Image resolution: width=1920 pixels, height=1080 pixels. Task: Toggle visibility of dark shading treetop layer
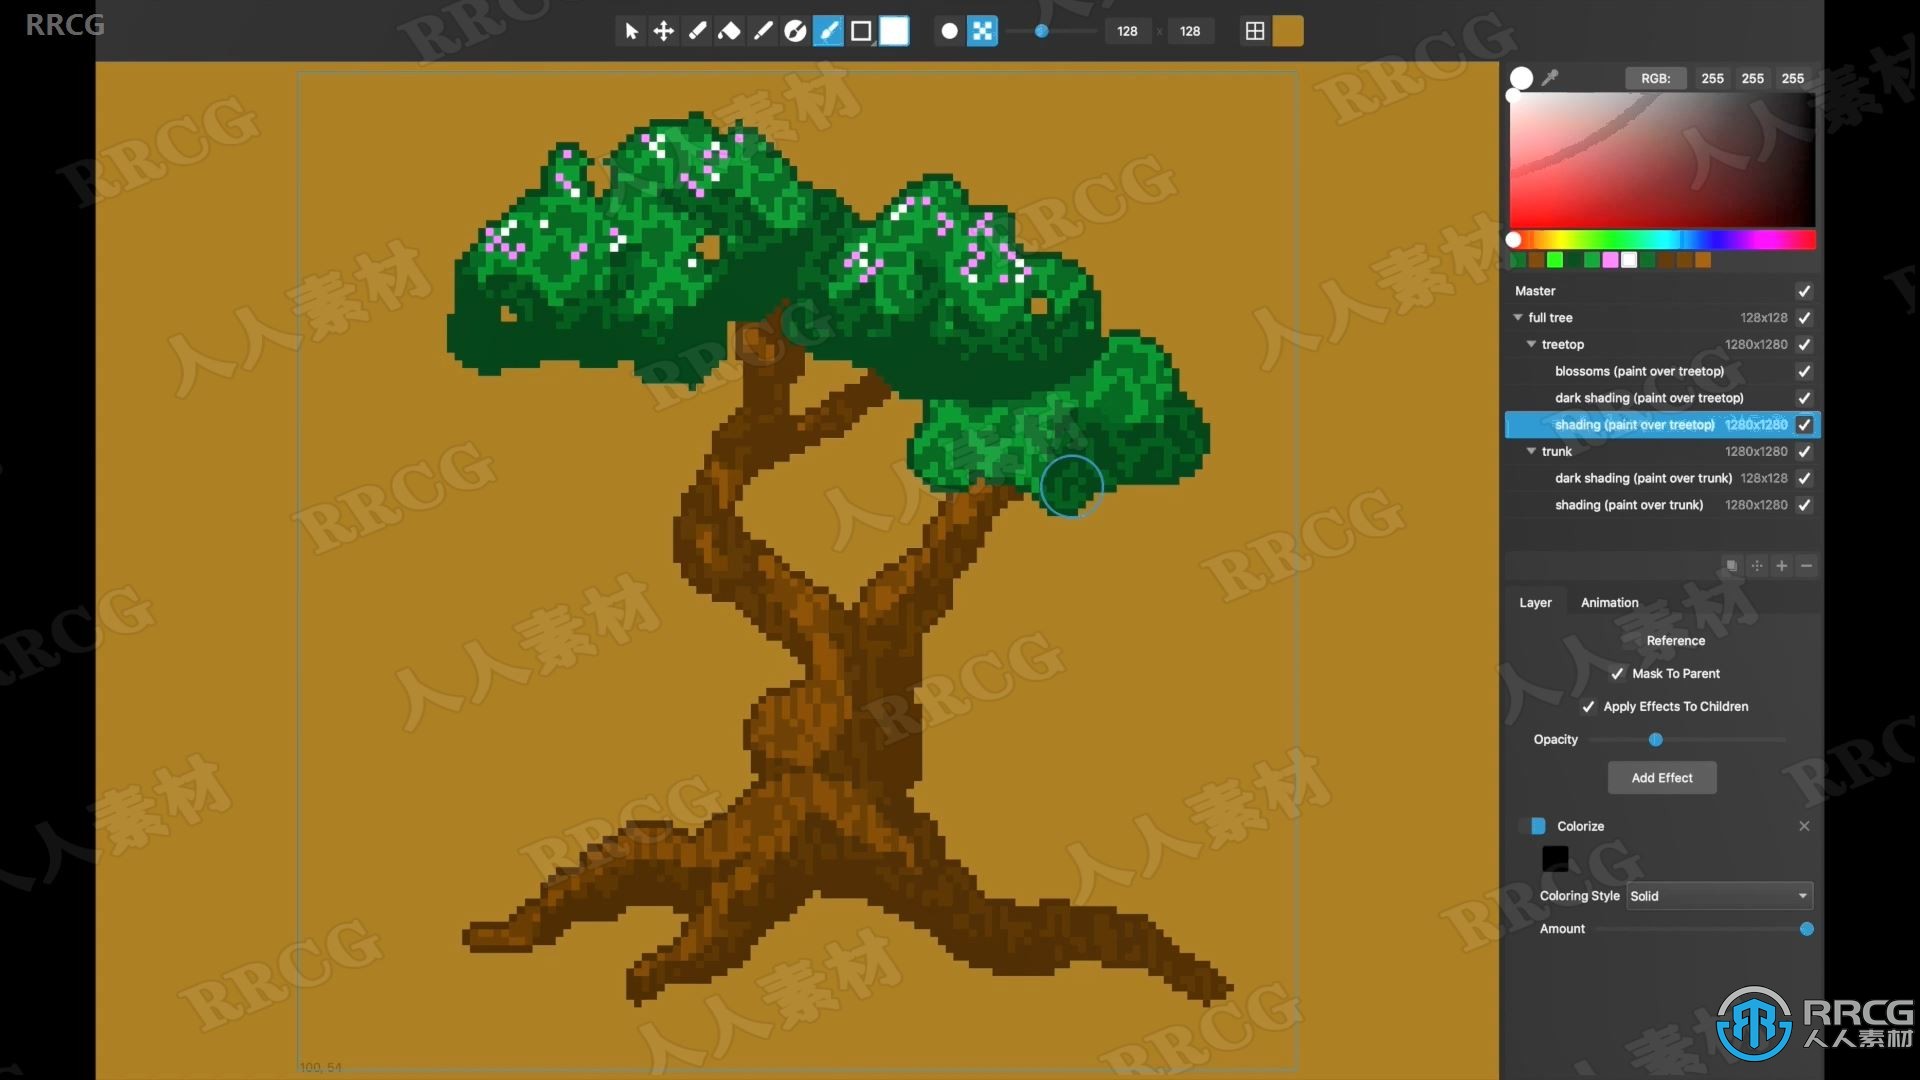point(1805,397)
